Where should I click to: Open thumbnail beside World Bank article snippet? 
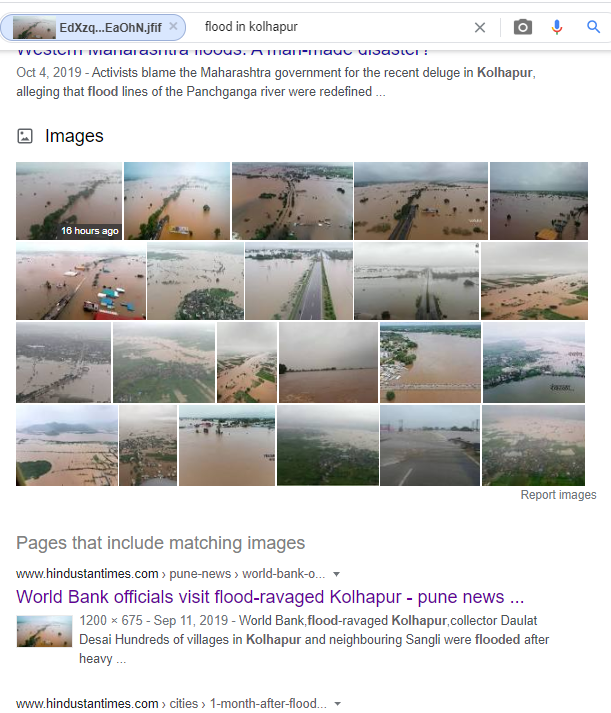click(44, 631)
